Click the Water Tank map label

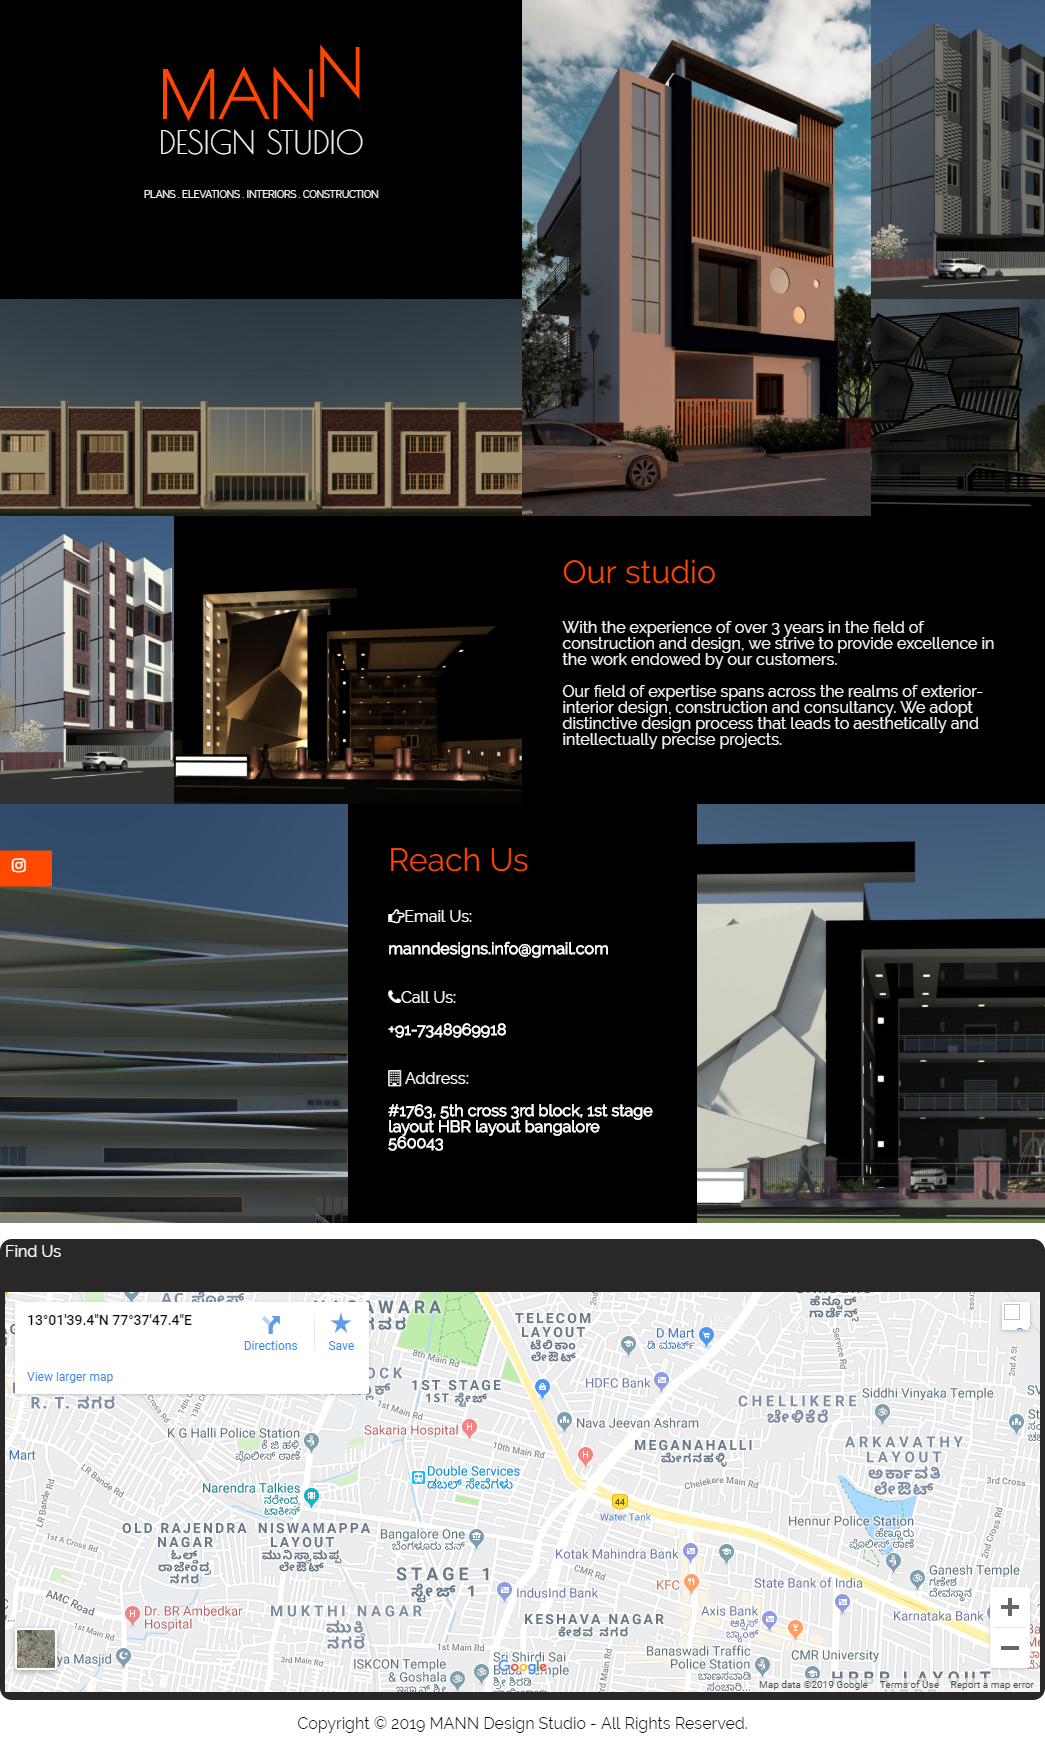pos(625,1517)
